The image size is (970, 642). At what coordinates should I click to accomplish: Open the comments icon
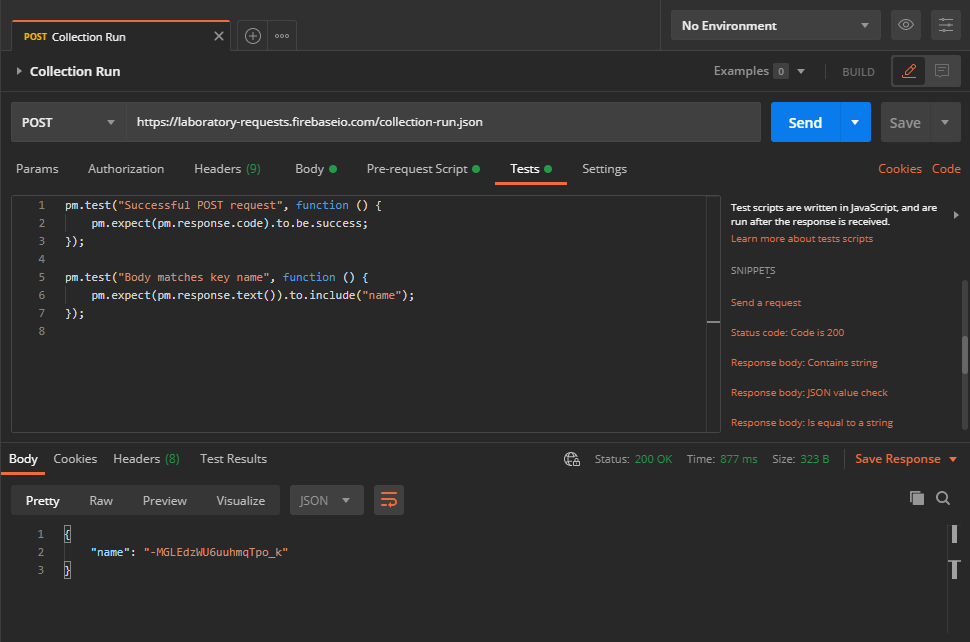(x=942, y=71)
